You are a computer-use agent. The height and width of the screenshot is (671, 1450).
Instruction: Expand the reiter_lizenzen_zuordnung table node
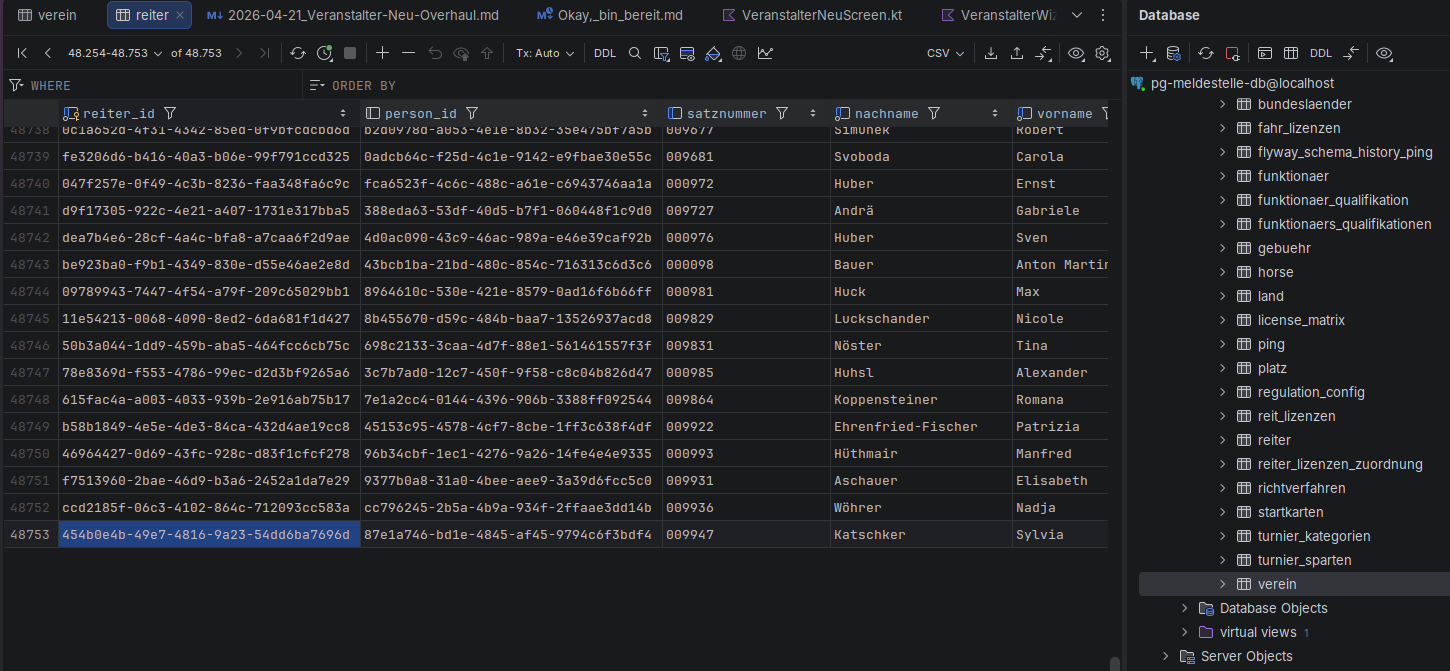[x=1222, y=464]
